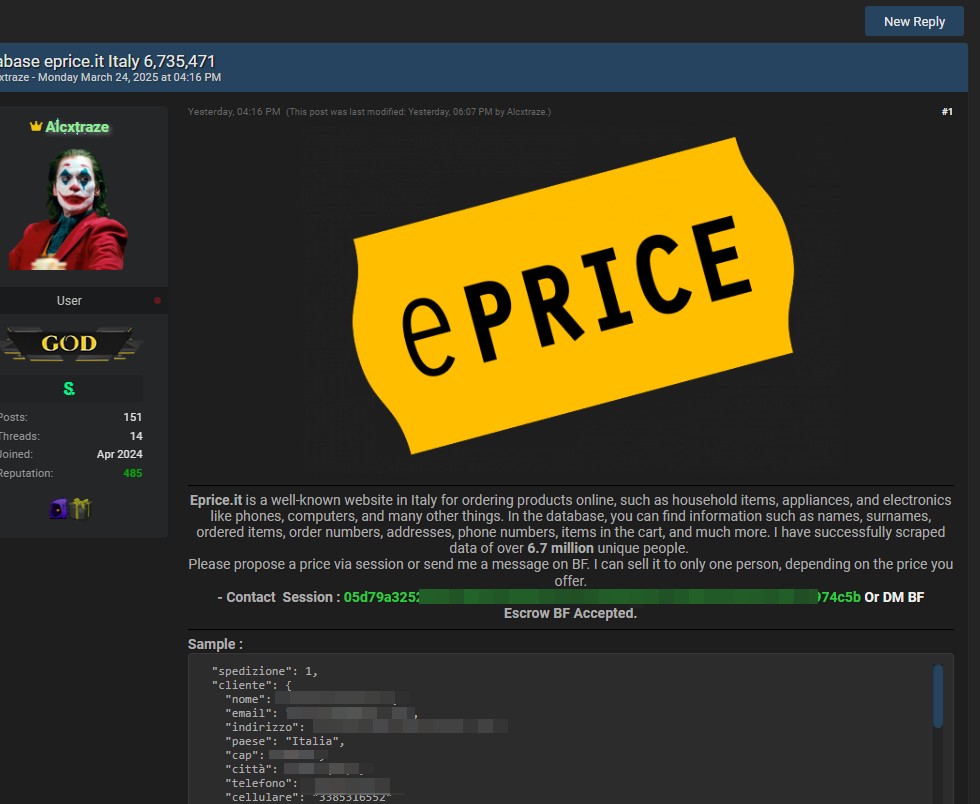Click the GOD rank badge

click(x=69, y=344)
